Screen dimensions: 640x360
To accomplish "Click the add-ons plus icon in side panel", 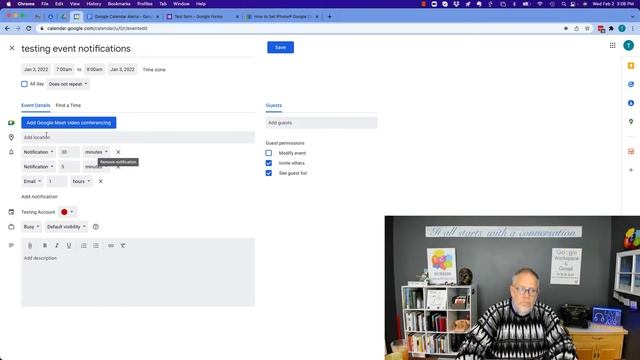I will [631, 170].
